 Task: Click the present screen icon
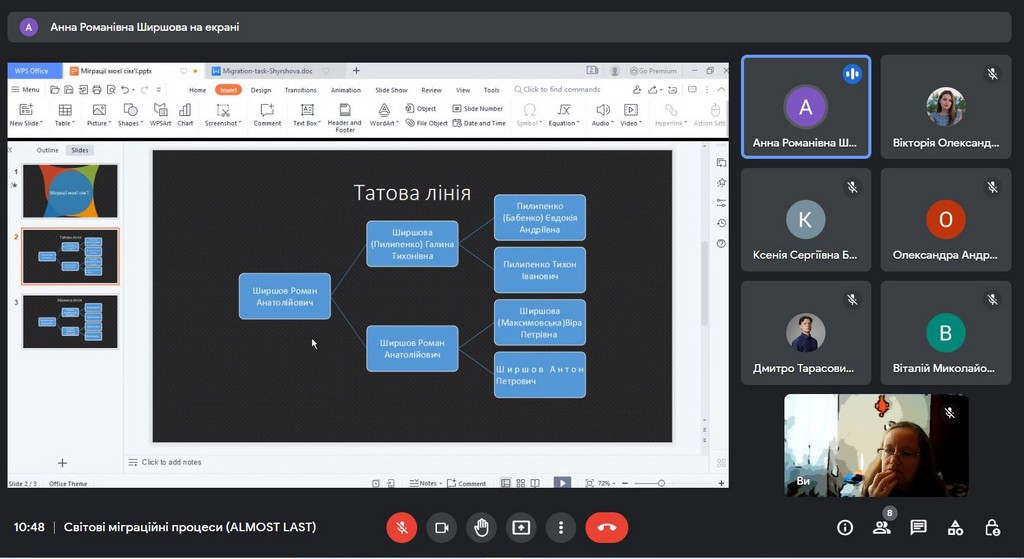[x=521, y=527]
